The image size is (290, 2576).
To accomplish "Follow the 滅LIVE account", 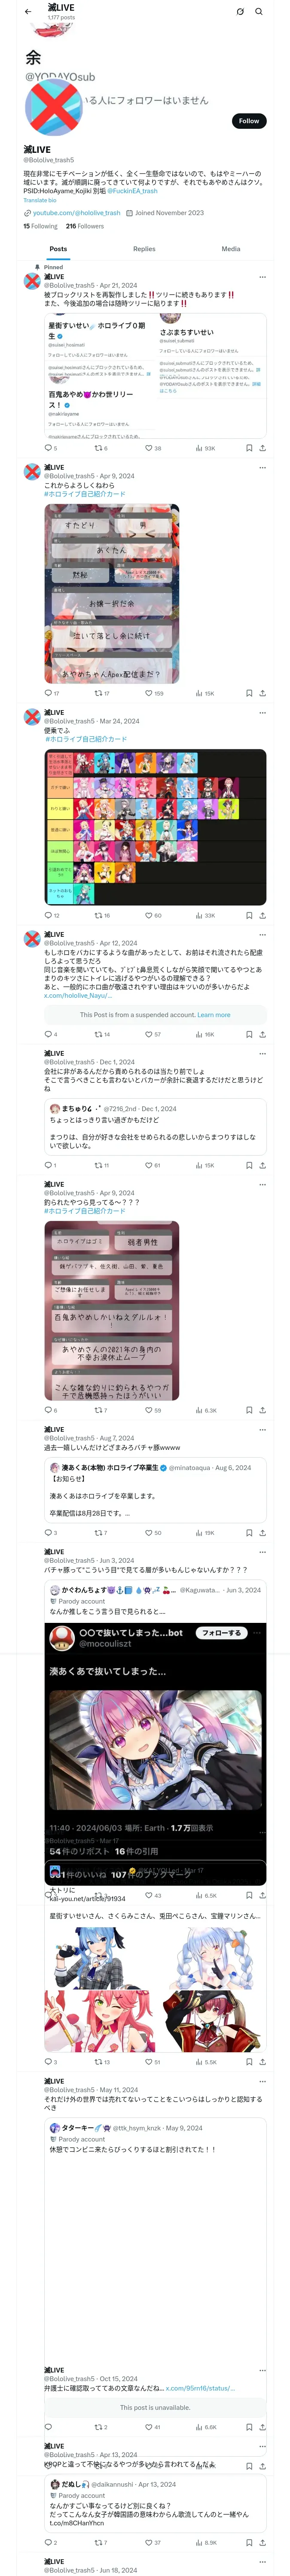I will click(249, 121).
